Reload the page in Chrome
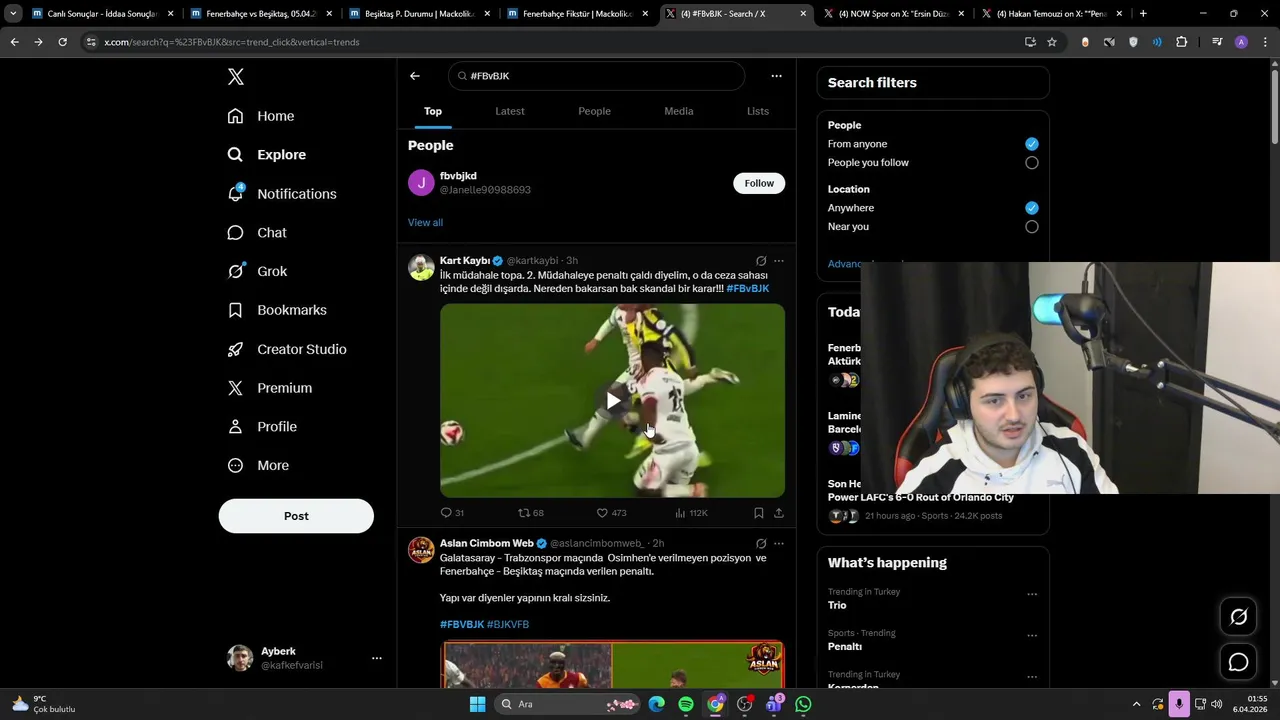Screen dimensions: 1280x720 tap(62, 42)
